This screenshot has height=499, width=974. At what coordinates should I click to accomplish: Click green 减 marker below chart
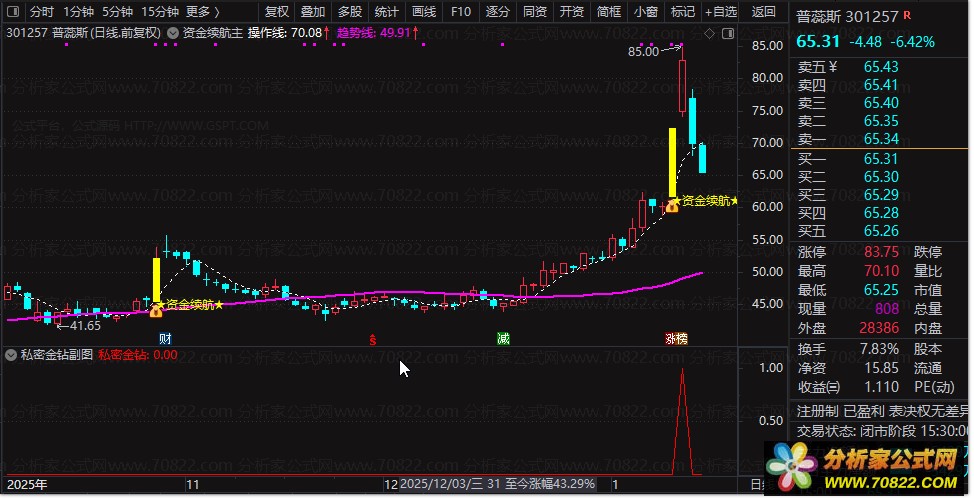pos(503,339)
